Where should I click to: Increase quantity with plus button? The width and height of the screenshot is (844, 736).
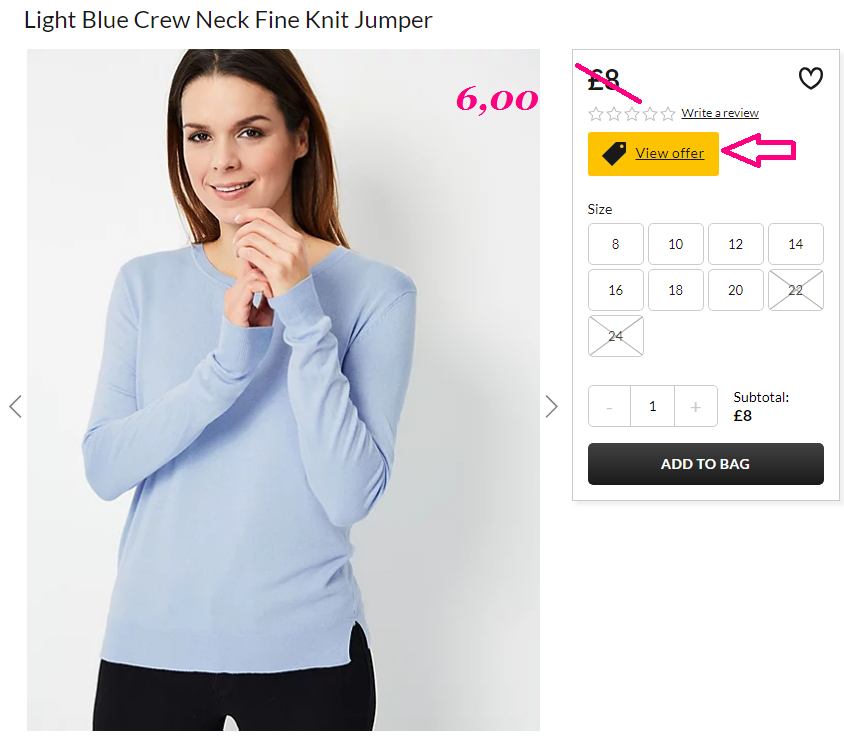pos(695,406)
